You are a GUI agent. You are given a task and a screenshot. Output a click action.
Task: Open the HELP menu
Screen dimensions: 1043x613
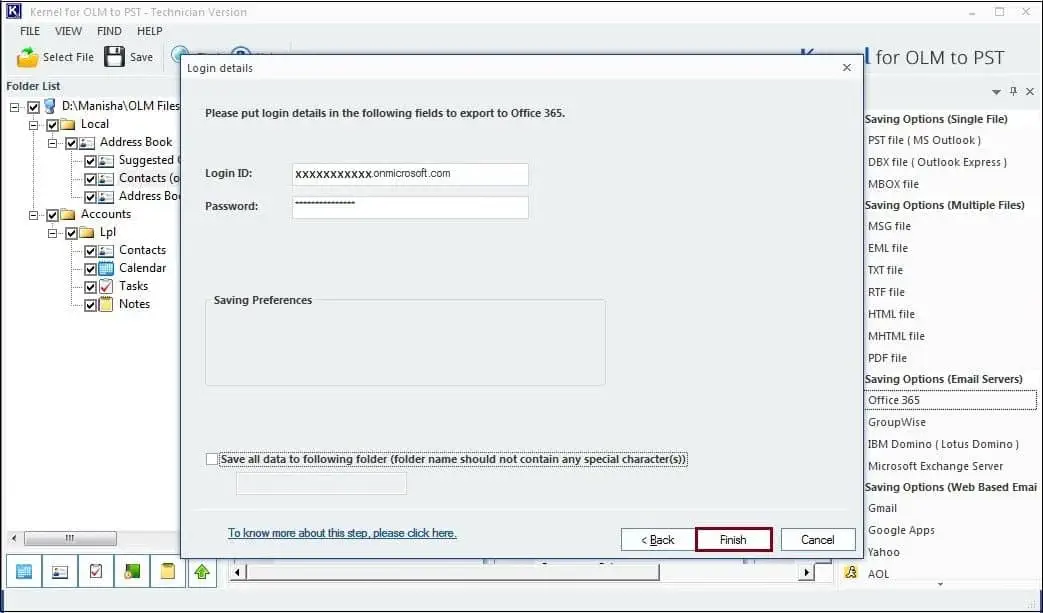coord(150,31)
